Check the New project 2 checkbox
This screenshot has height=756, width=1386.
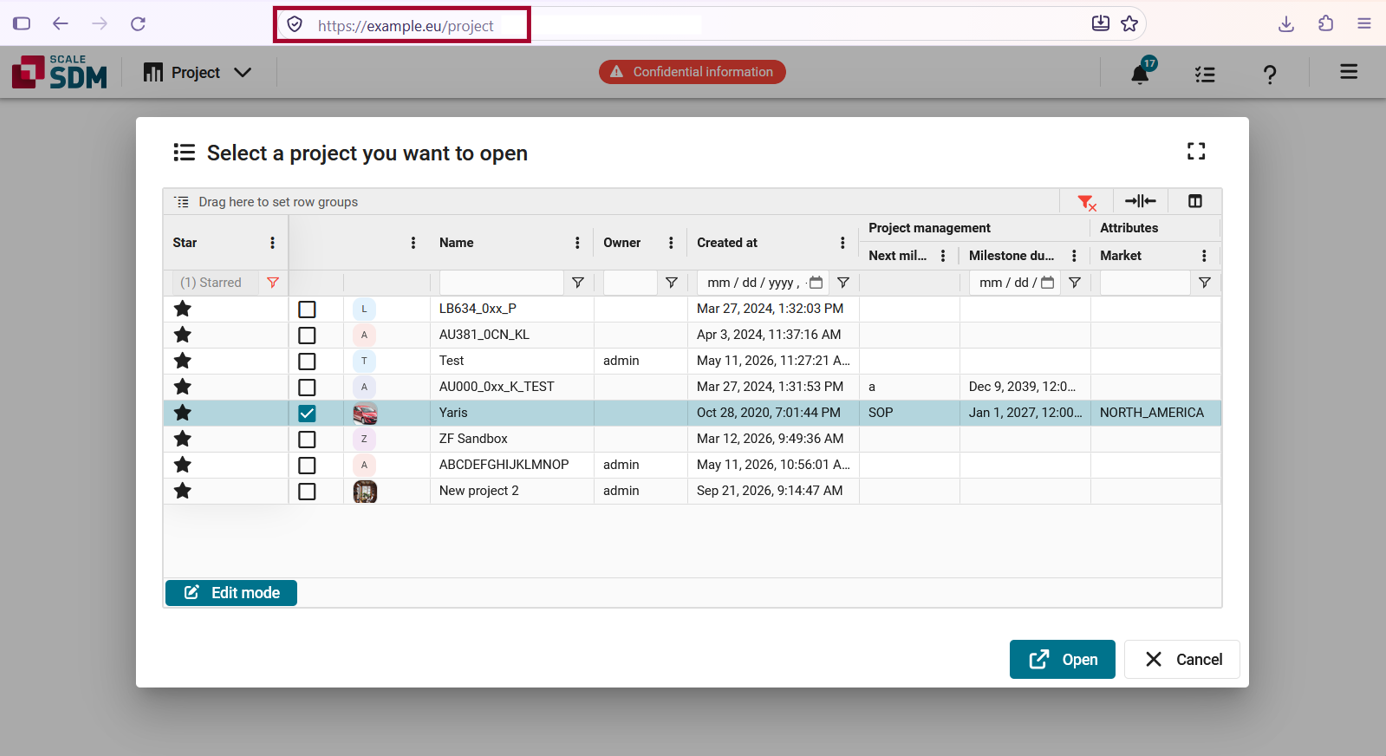pyautogui.click(x=307, y=491)
